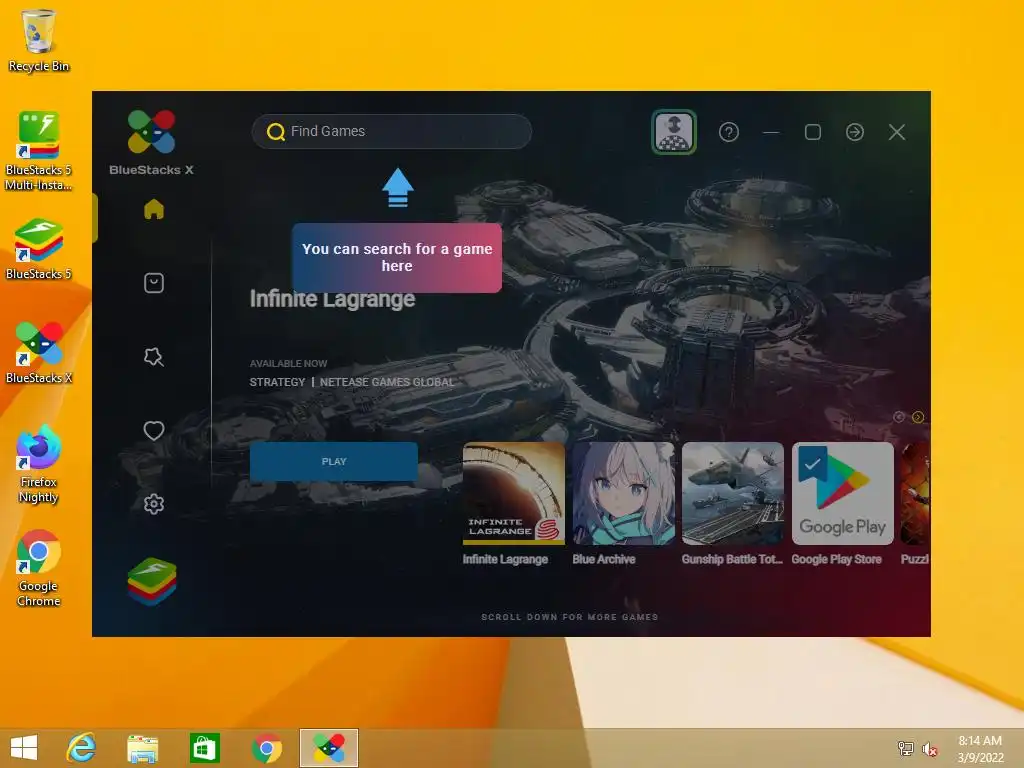Click the Gunship Battle Tot... caption
The height and width of the screenshot is (768, 1024).
[x=731, y=560]
